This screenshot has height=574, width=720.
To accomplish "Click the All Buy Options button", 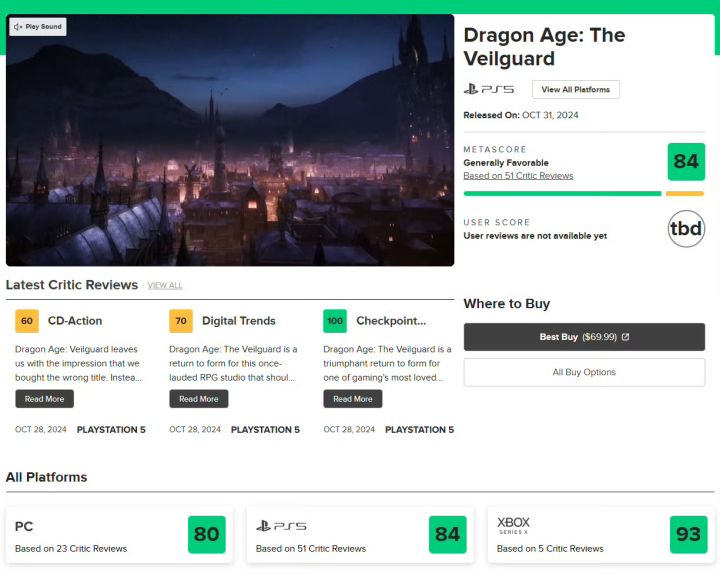I will tap(584, 372).
